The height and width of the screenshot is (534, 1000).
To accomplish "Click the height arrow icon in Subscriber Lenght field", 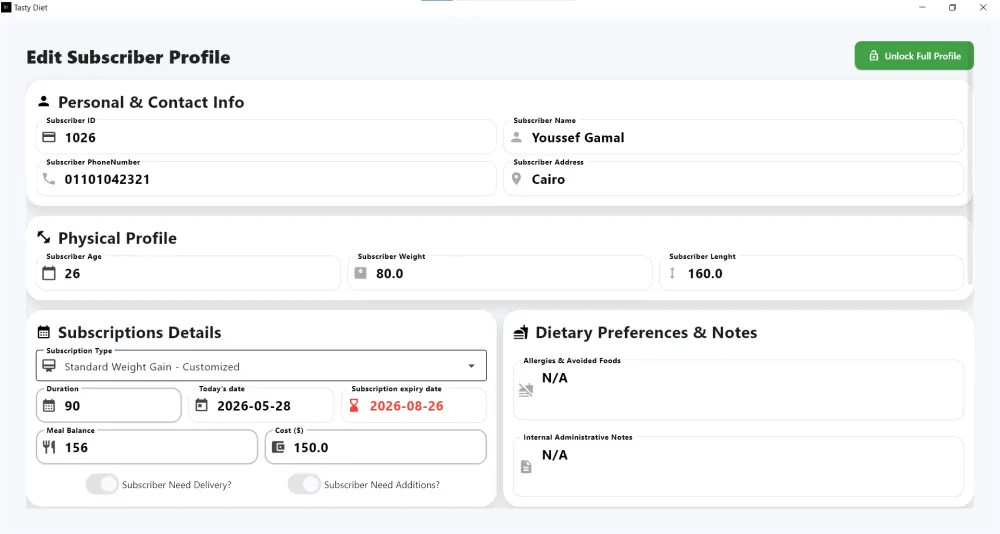I will pos(672,273).
